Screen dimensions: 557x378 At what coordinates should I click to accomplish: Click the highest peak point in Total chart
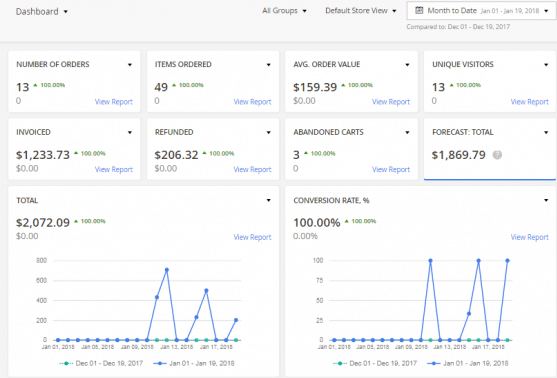coord(167,270)
